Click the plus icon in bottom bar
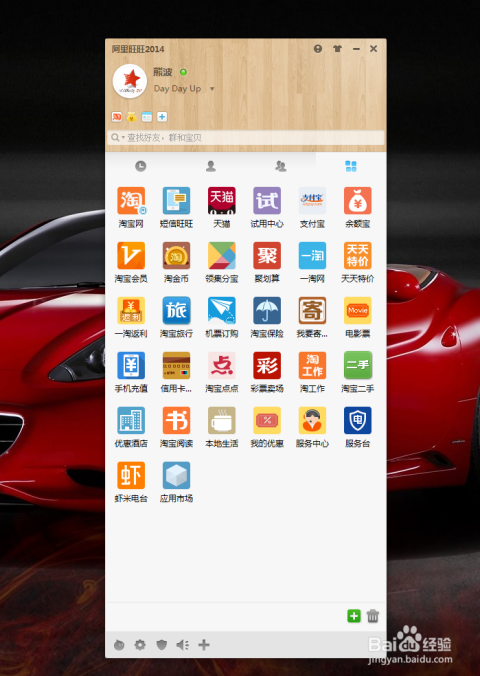The image size is (480, 676). click(204, 645)
